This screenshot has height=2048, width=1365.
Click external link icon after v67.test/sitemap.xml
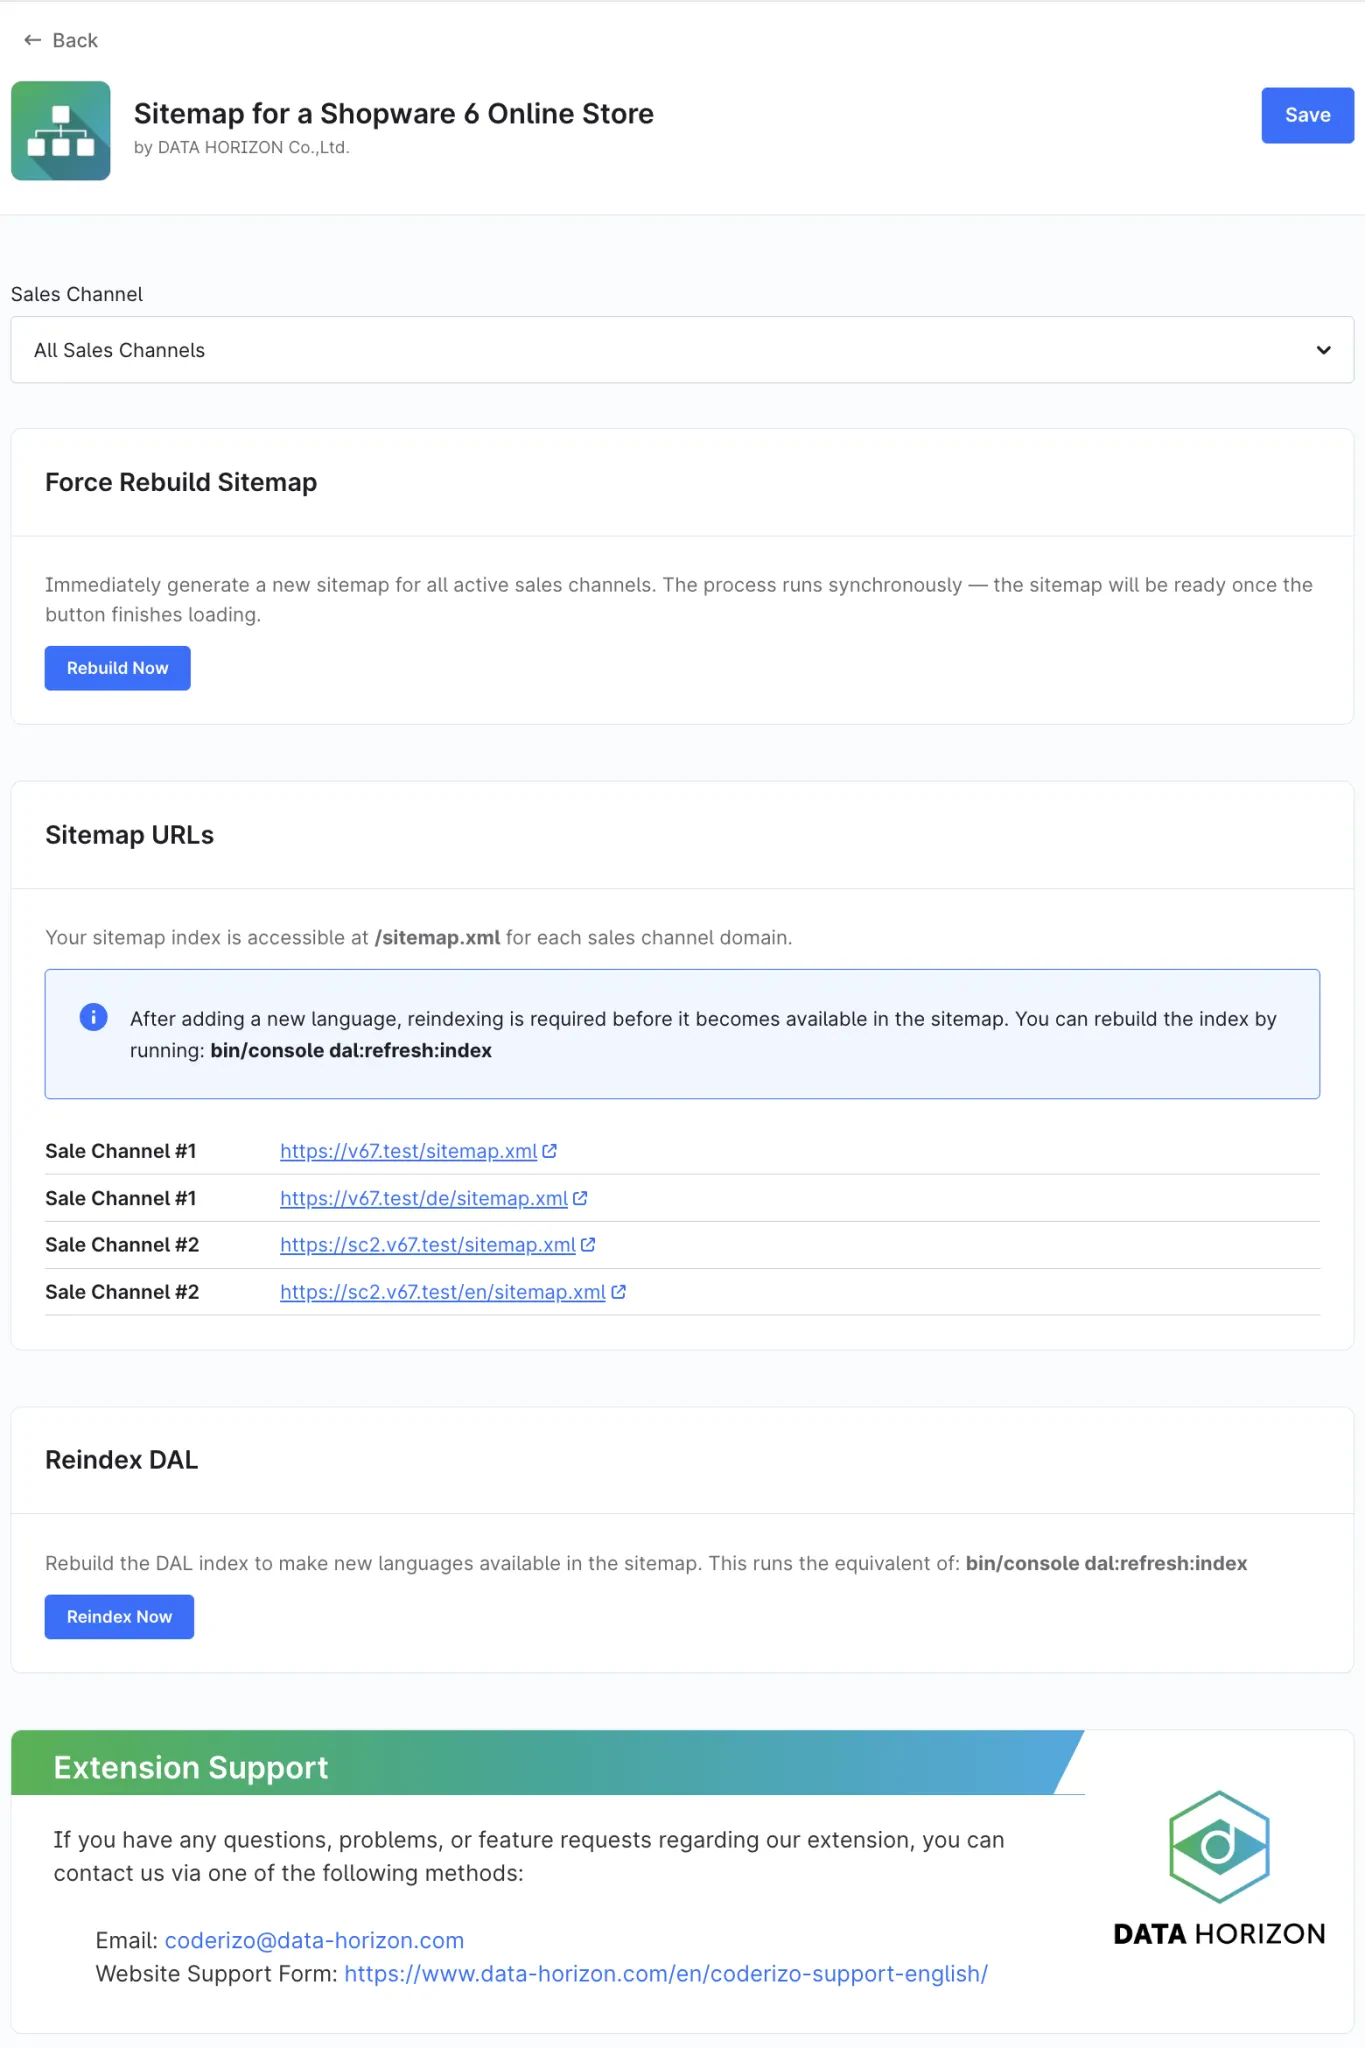click(x=549, y=1151)
